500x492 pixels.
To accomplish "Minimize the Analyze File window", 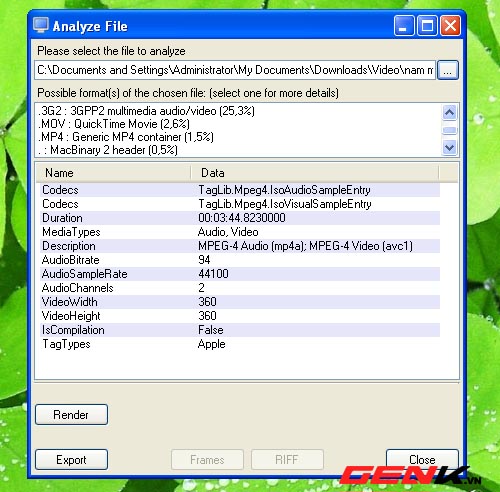I will point(404,25).
